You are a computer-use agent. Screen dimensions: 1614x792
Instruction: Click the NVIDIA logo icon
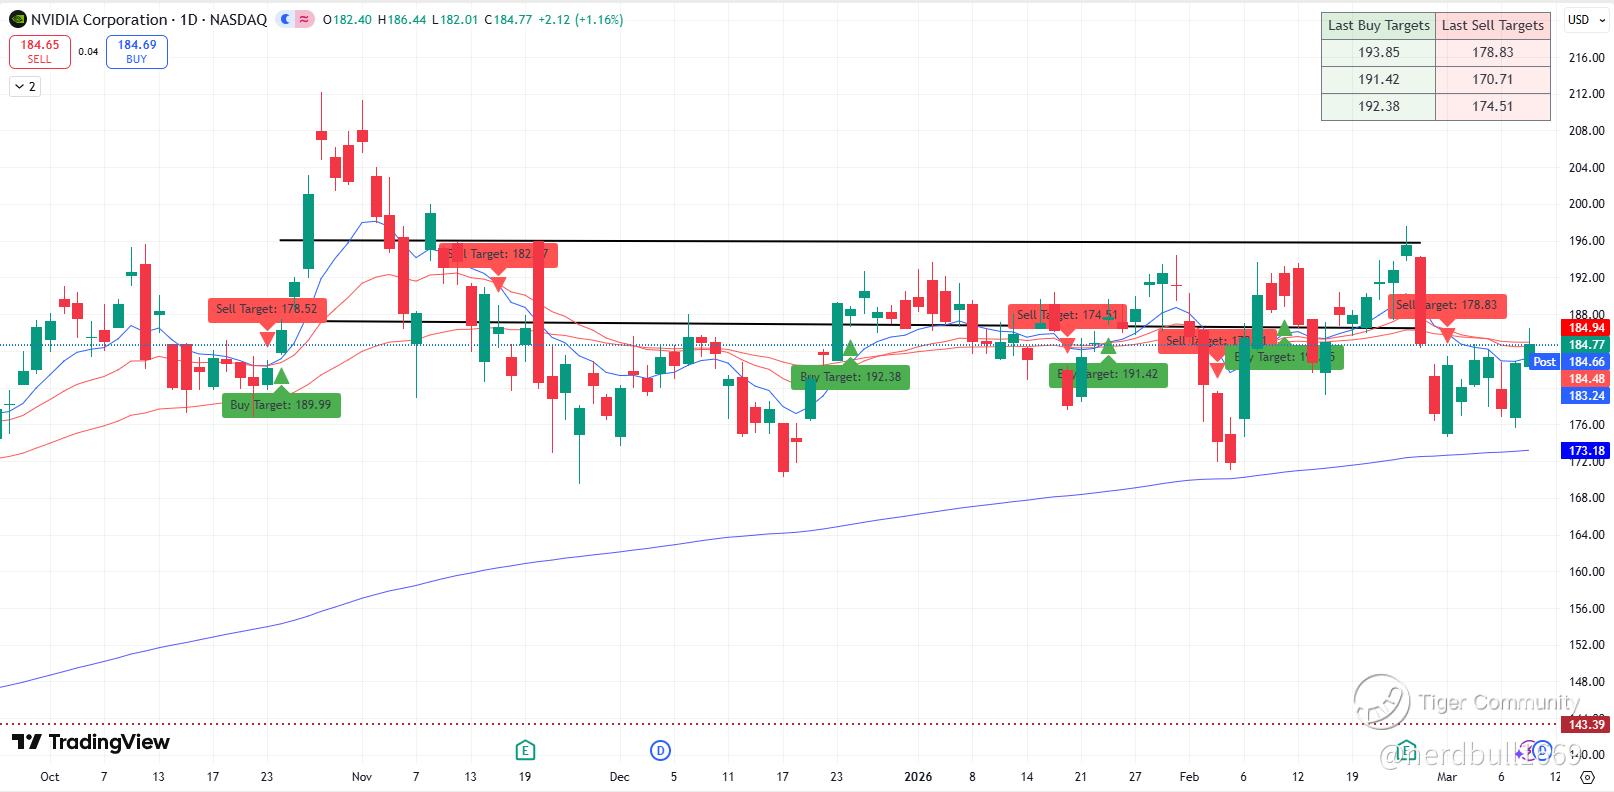point(18,19)
